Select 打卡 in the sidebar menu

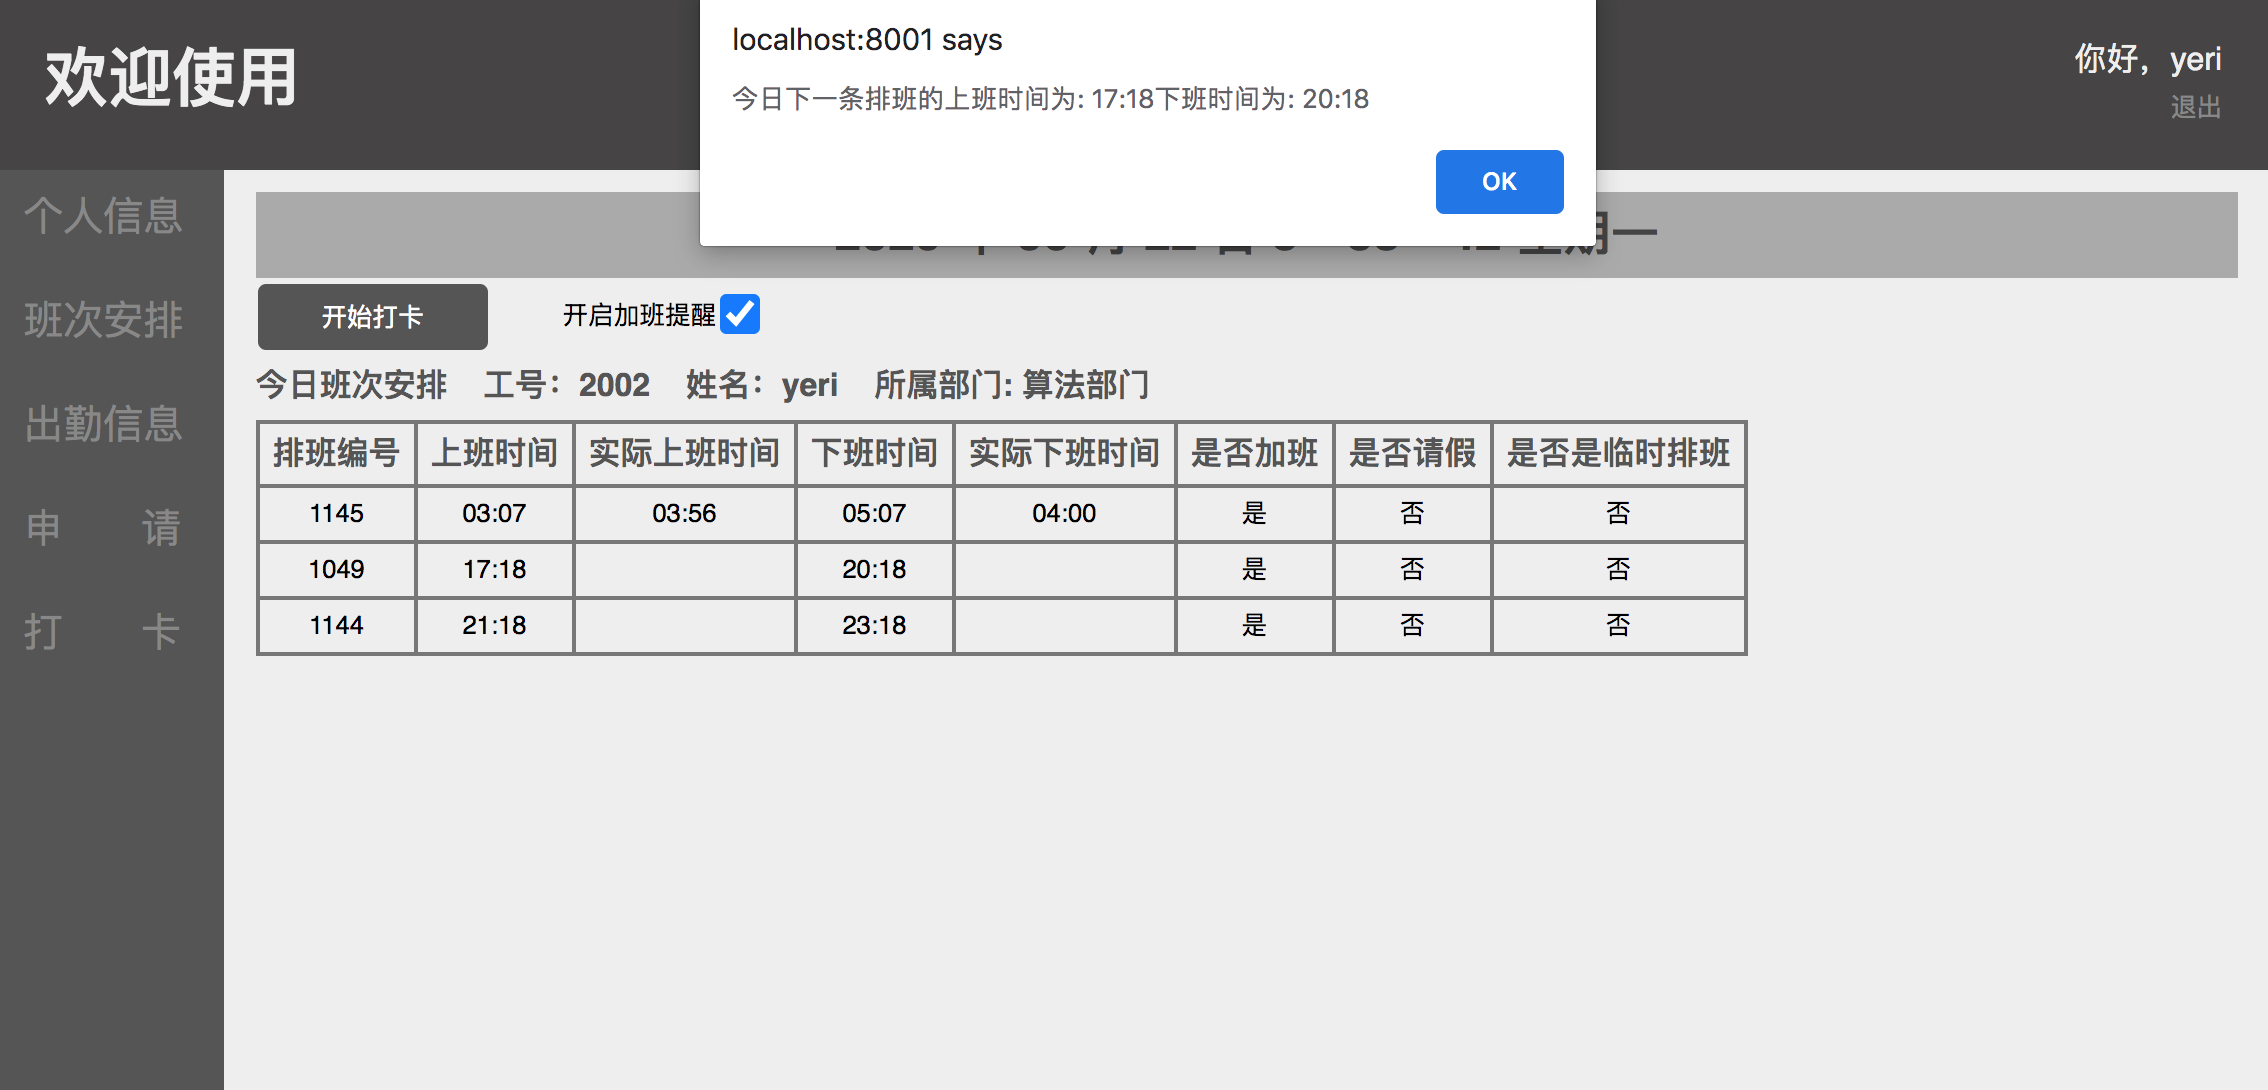[104, 632]
